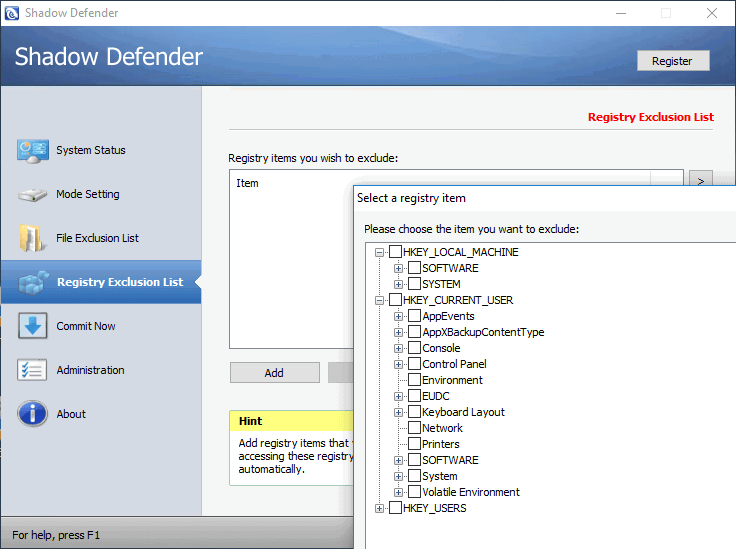Select the Printers tree label
This screenshot has width=736, height=549.
click(440, 444)
